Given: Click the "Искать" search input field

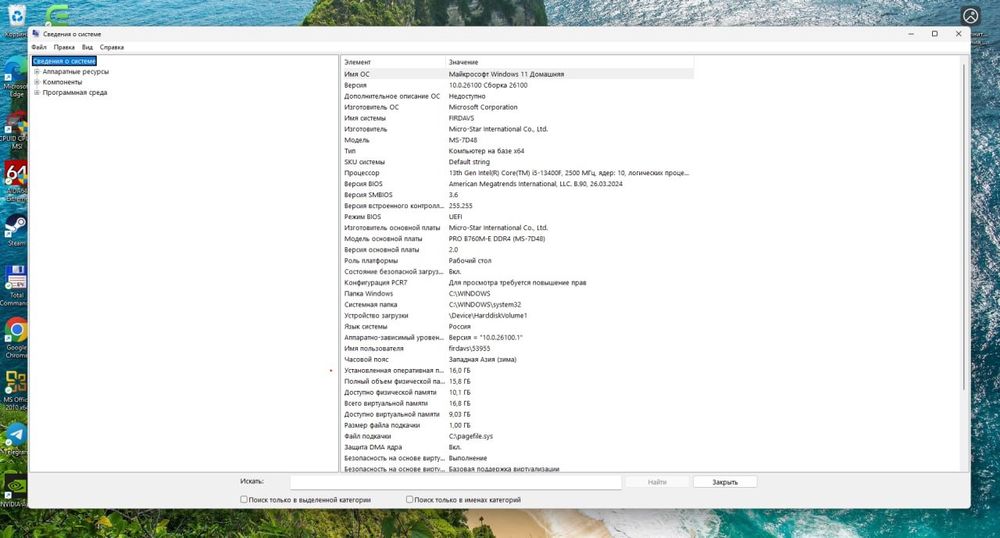Looking at the screenshot, I should 455,482.
